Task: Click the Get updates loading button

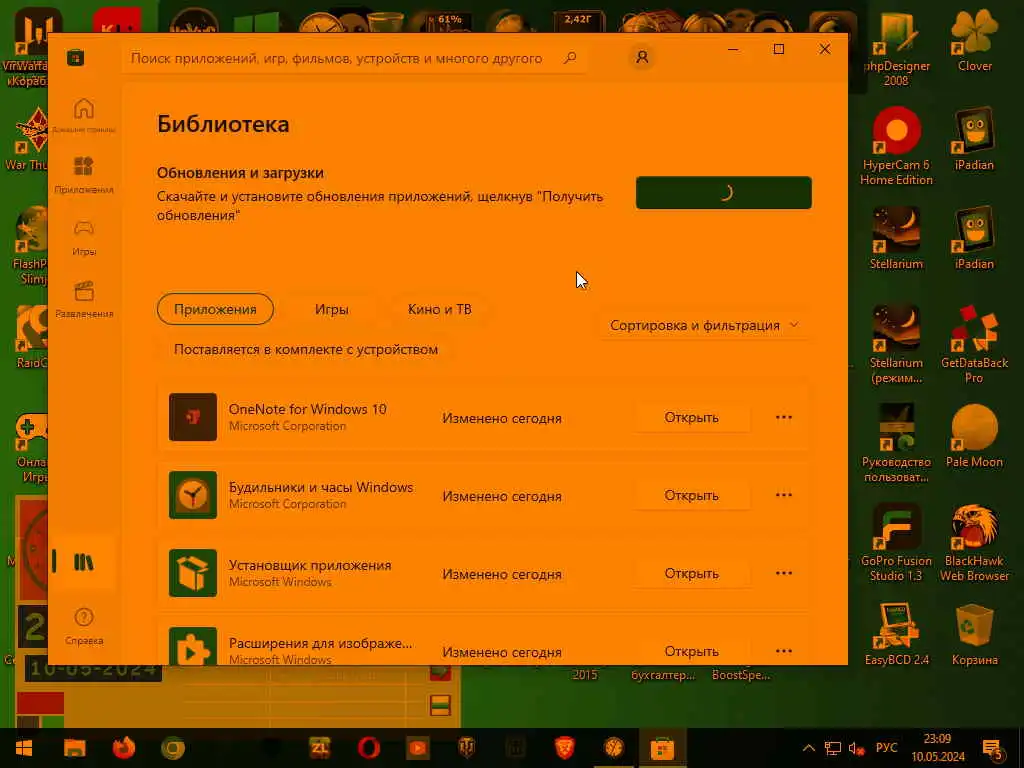Action: click(x=724, y=193)
